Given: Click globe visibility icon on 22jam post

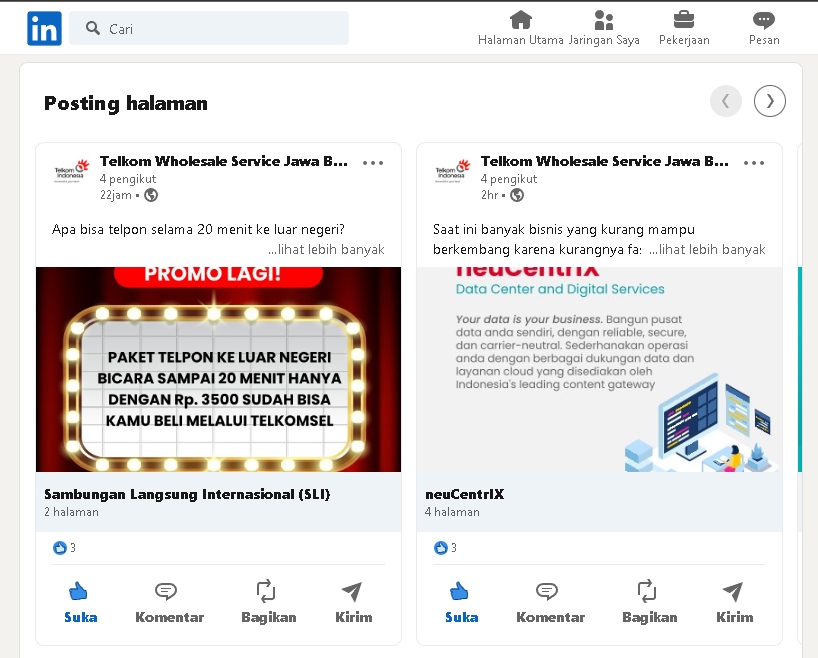Looking at the screenshot, I should pyautogui.click(x=151, y=195).
